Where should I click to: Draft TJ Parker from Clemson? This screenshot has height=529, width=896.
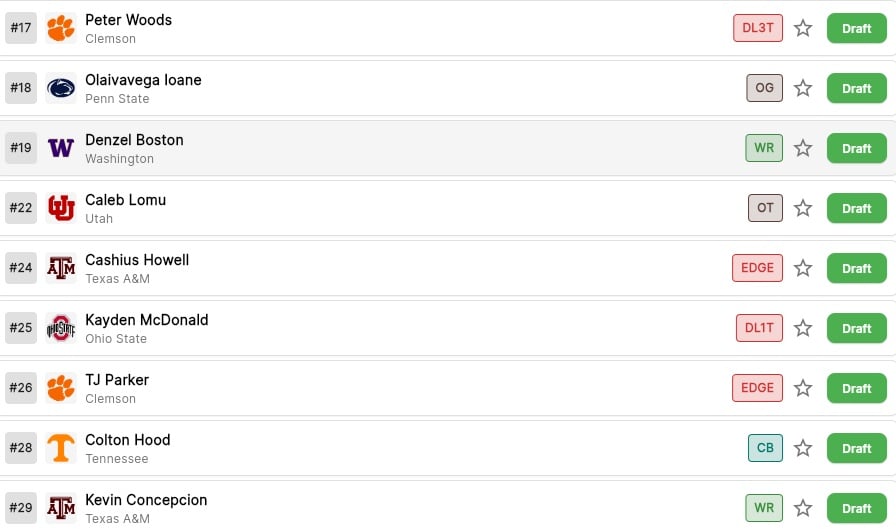pos(856,388)
